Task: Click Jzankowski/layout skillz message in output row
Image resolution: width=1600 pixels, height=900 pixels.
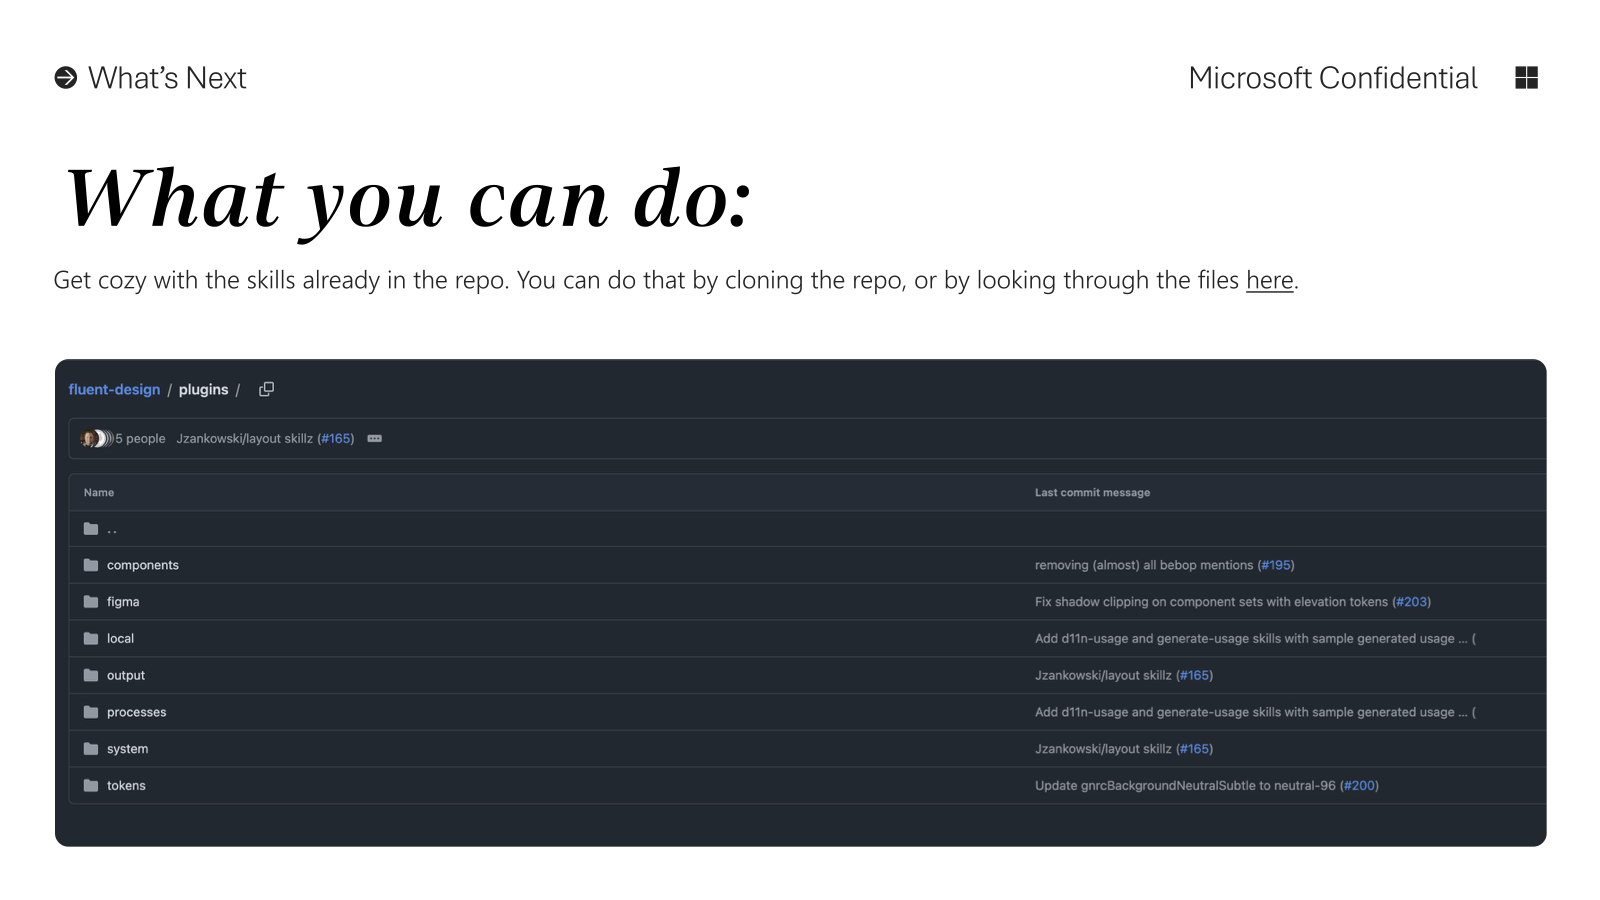Action: pyautogui.click(x=1103, y=675)
